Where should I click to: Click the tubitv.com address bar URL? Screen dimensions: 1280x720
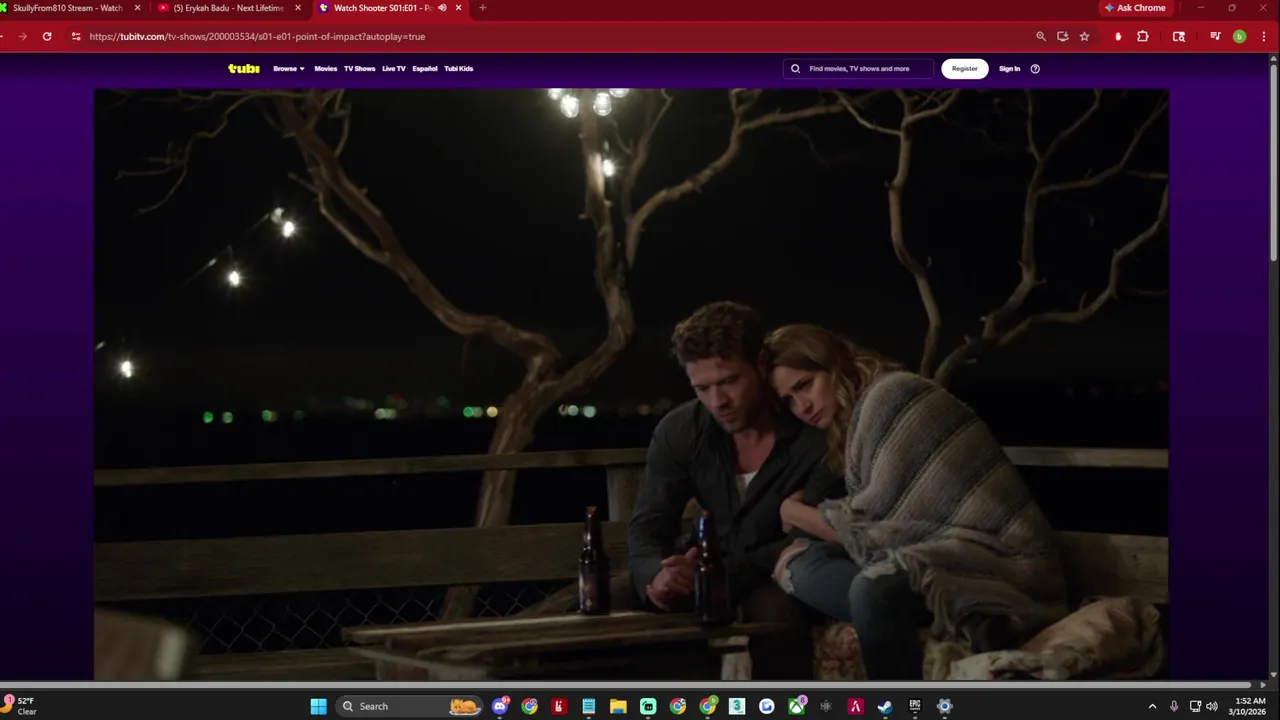click(x=257, y=36)
